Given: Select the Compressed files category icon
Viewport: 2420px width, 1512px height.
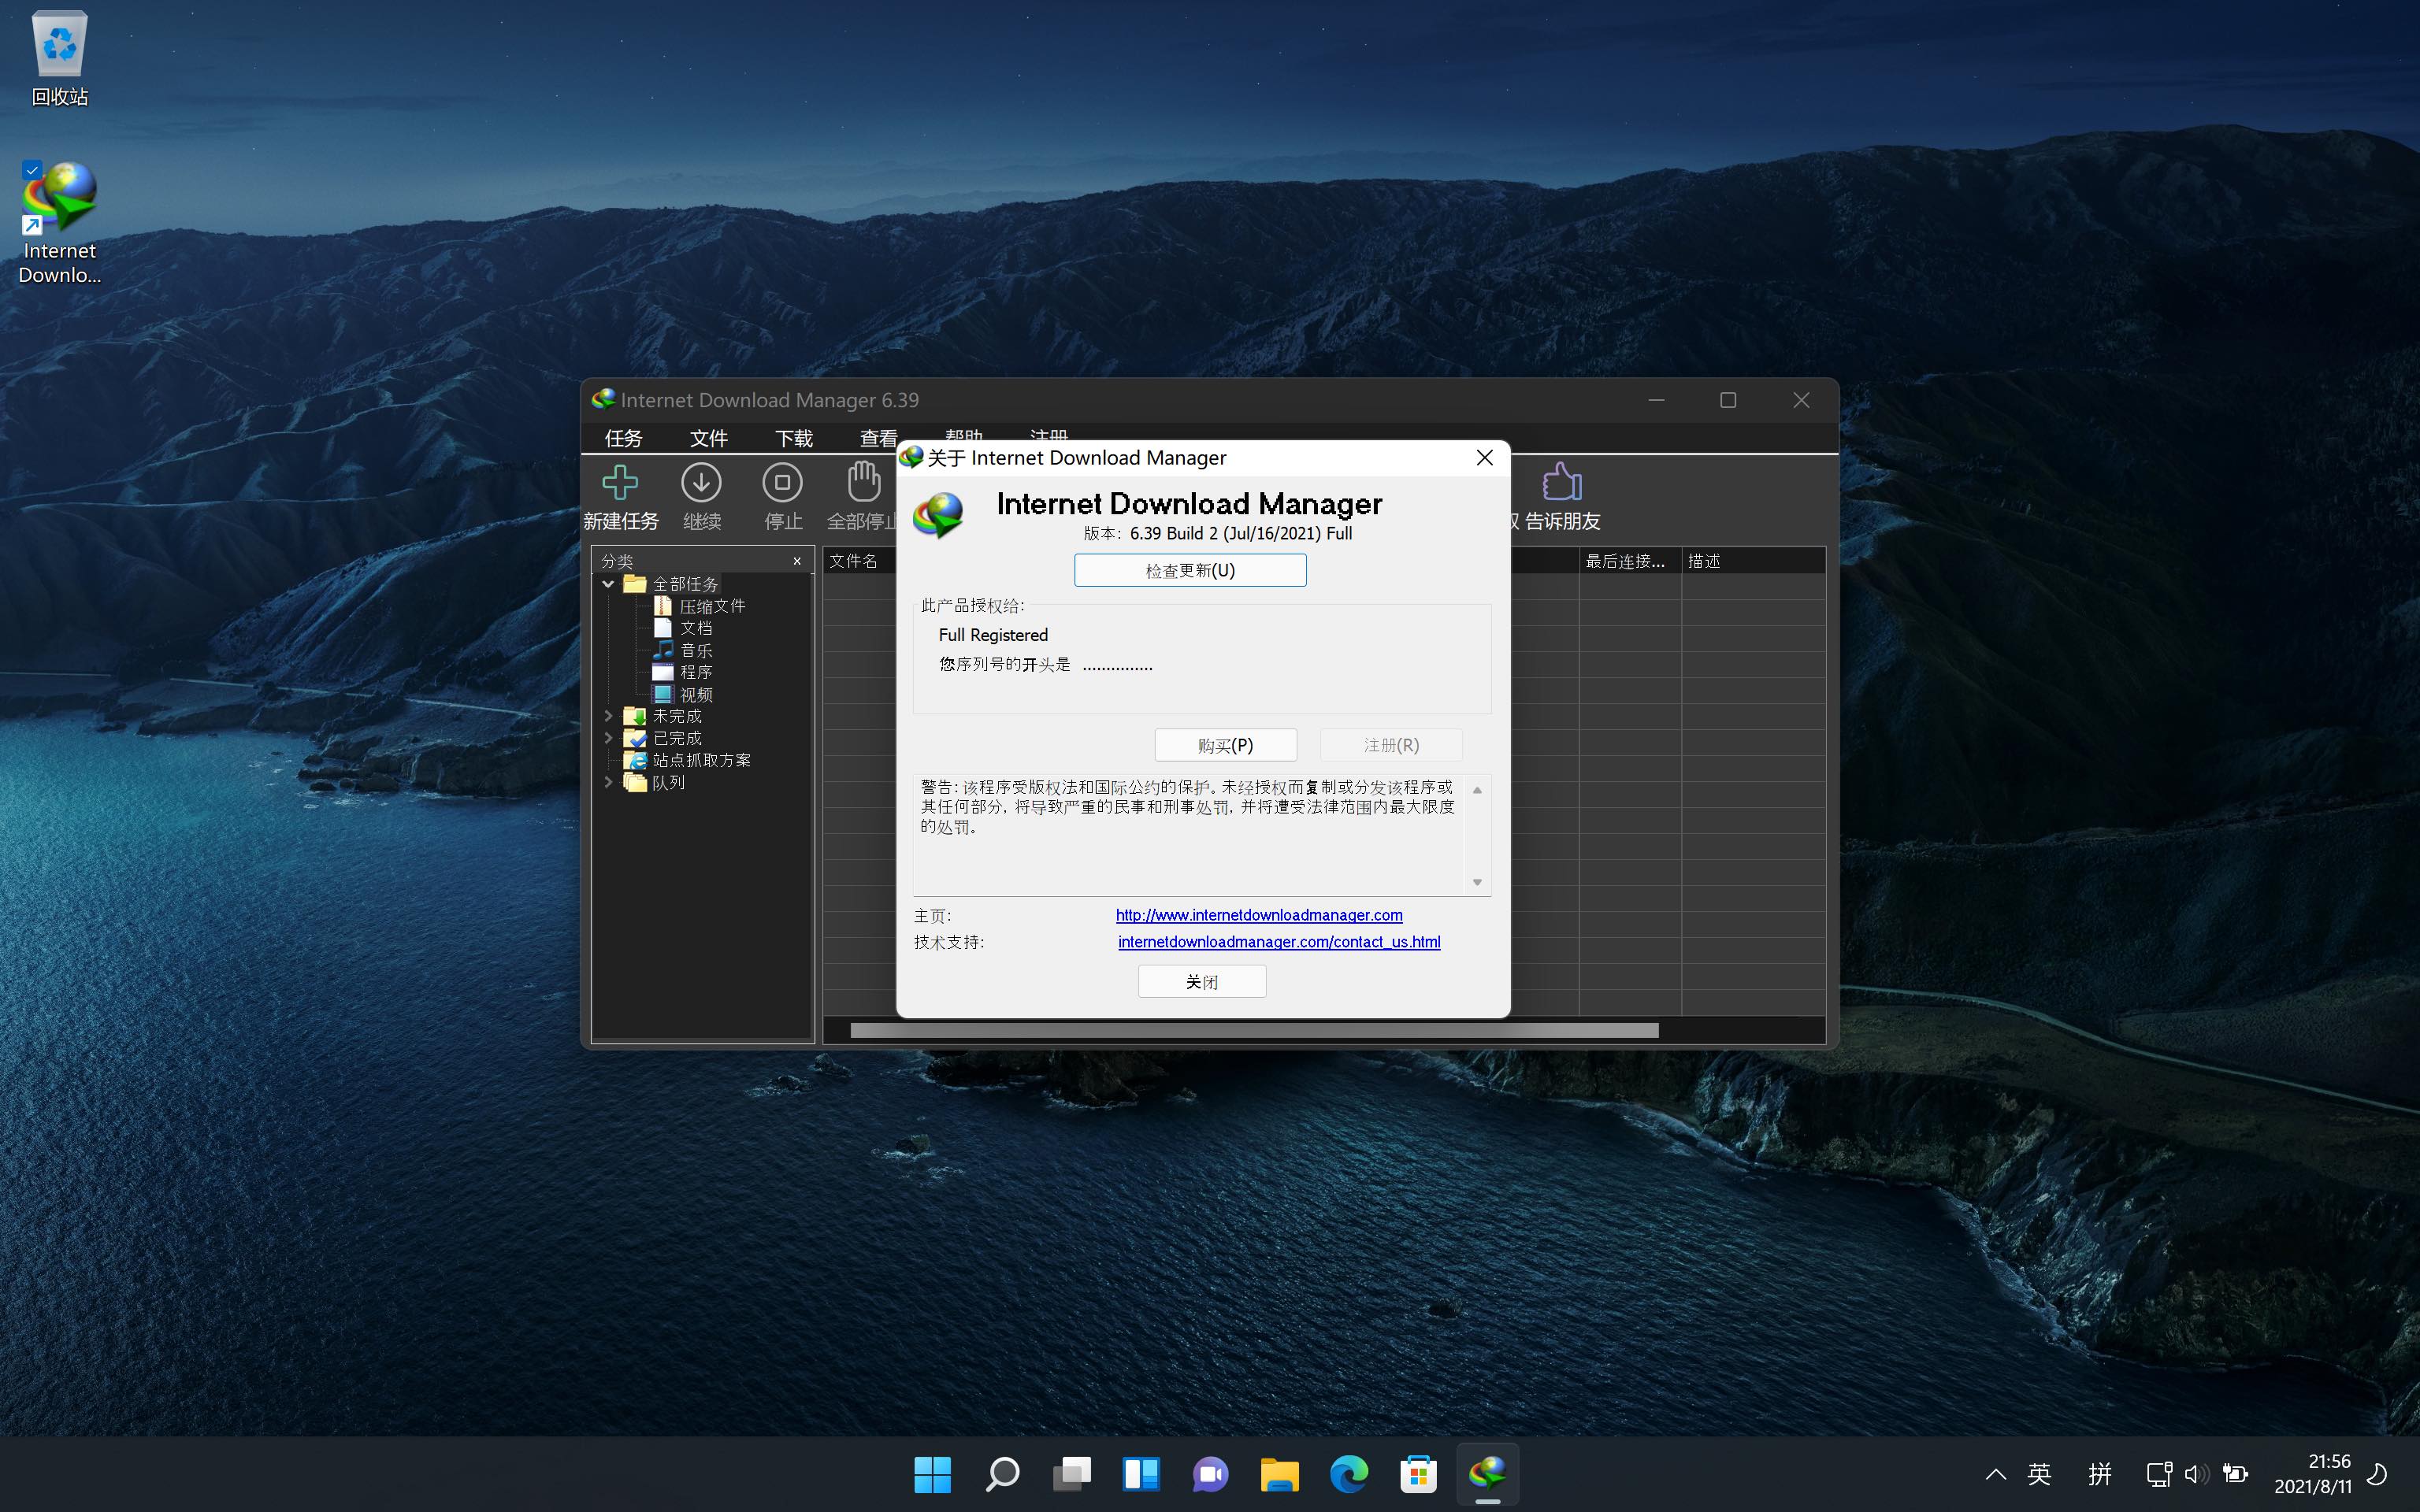Looking at the screenshot, I should click(x=662, y=606).
